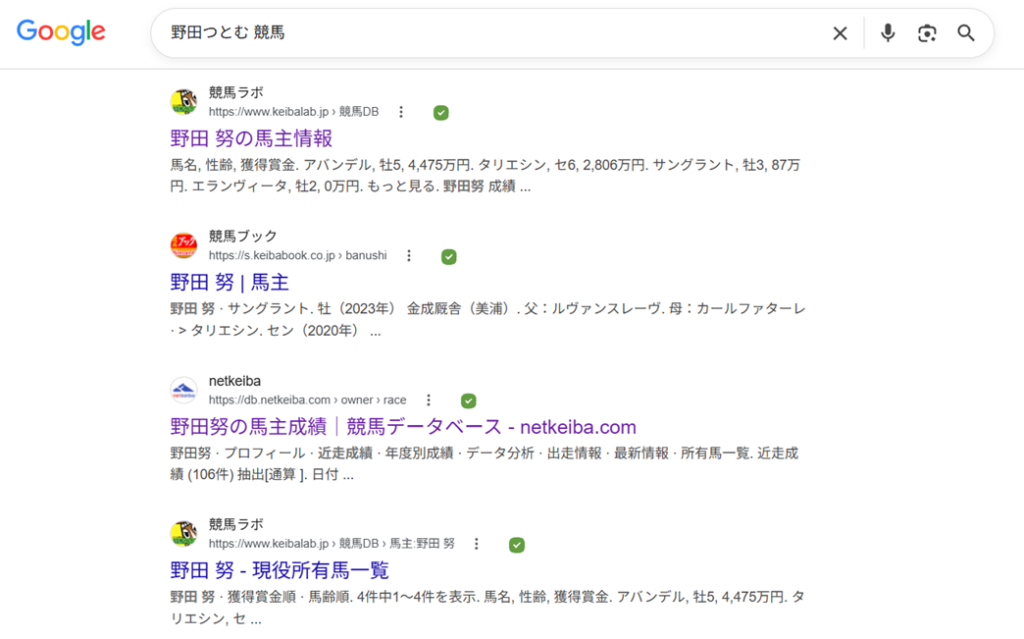Viewport: 1024px width, 639px height.
Task: Open 野田努の馬主成績 netkeiba.com result
Action: pyautogui.click(x=403, y=427)
